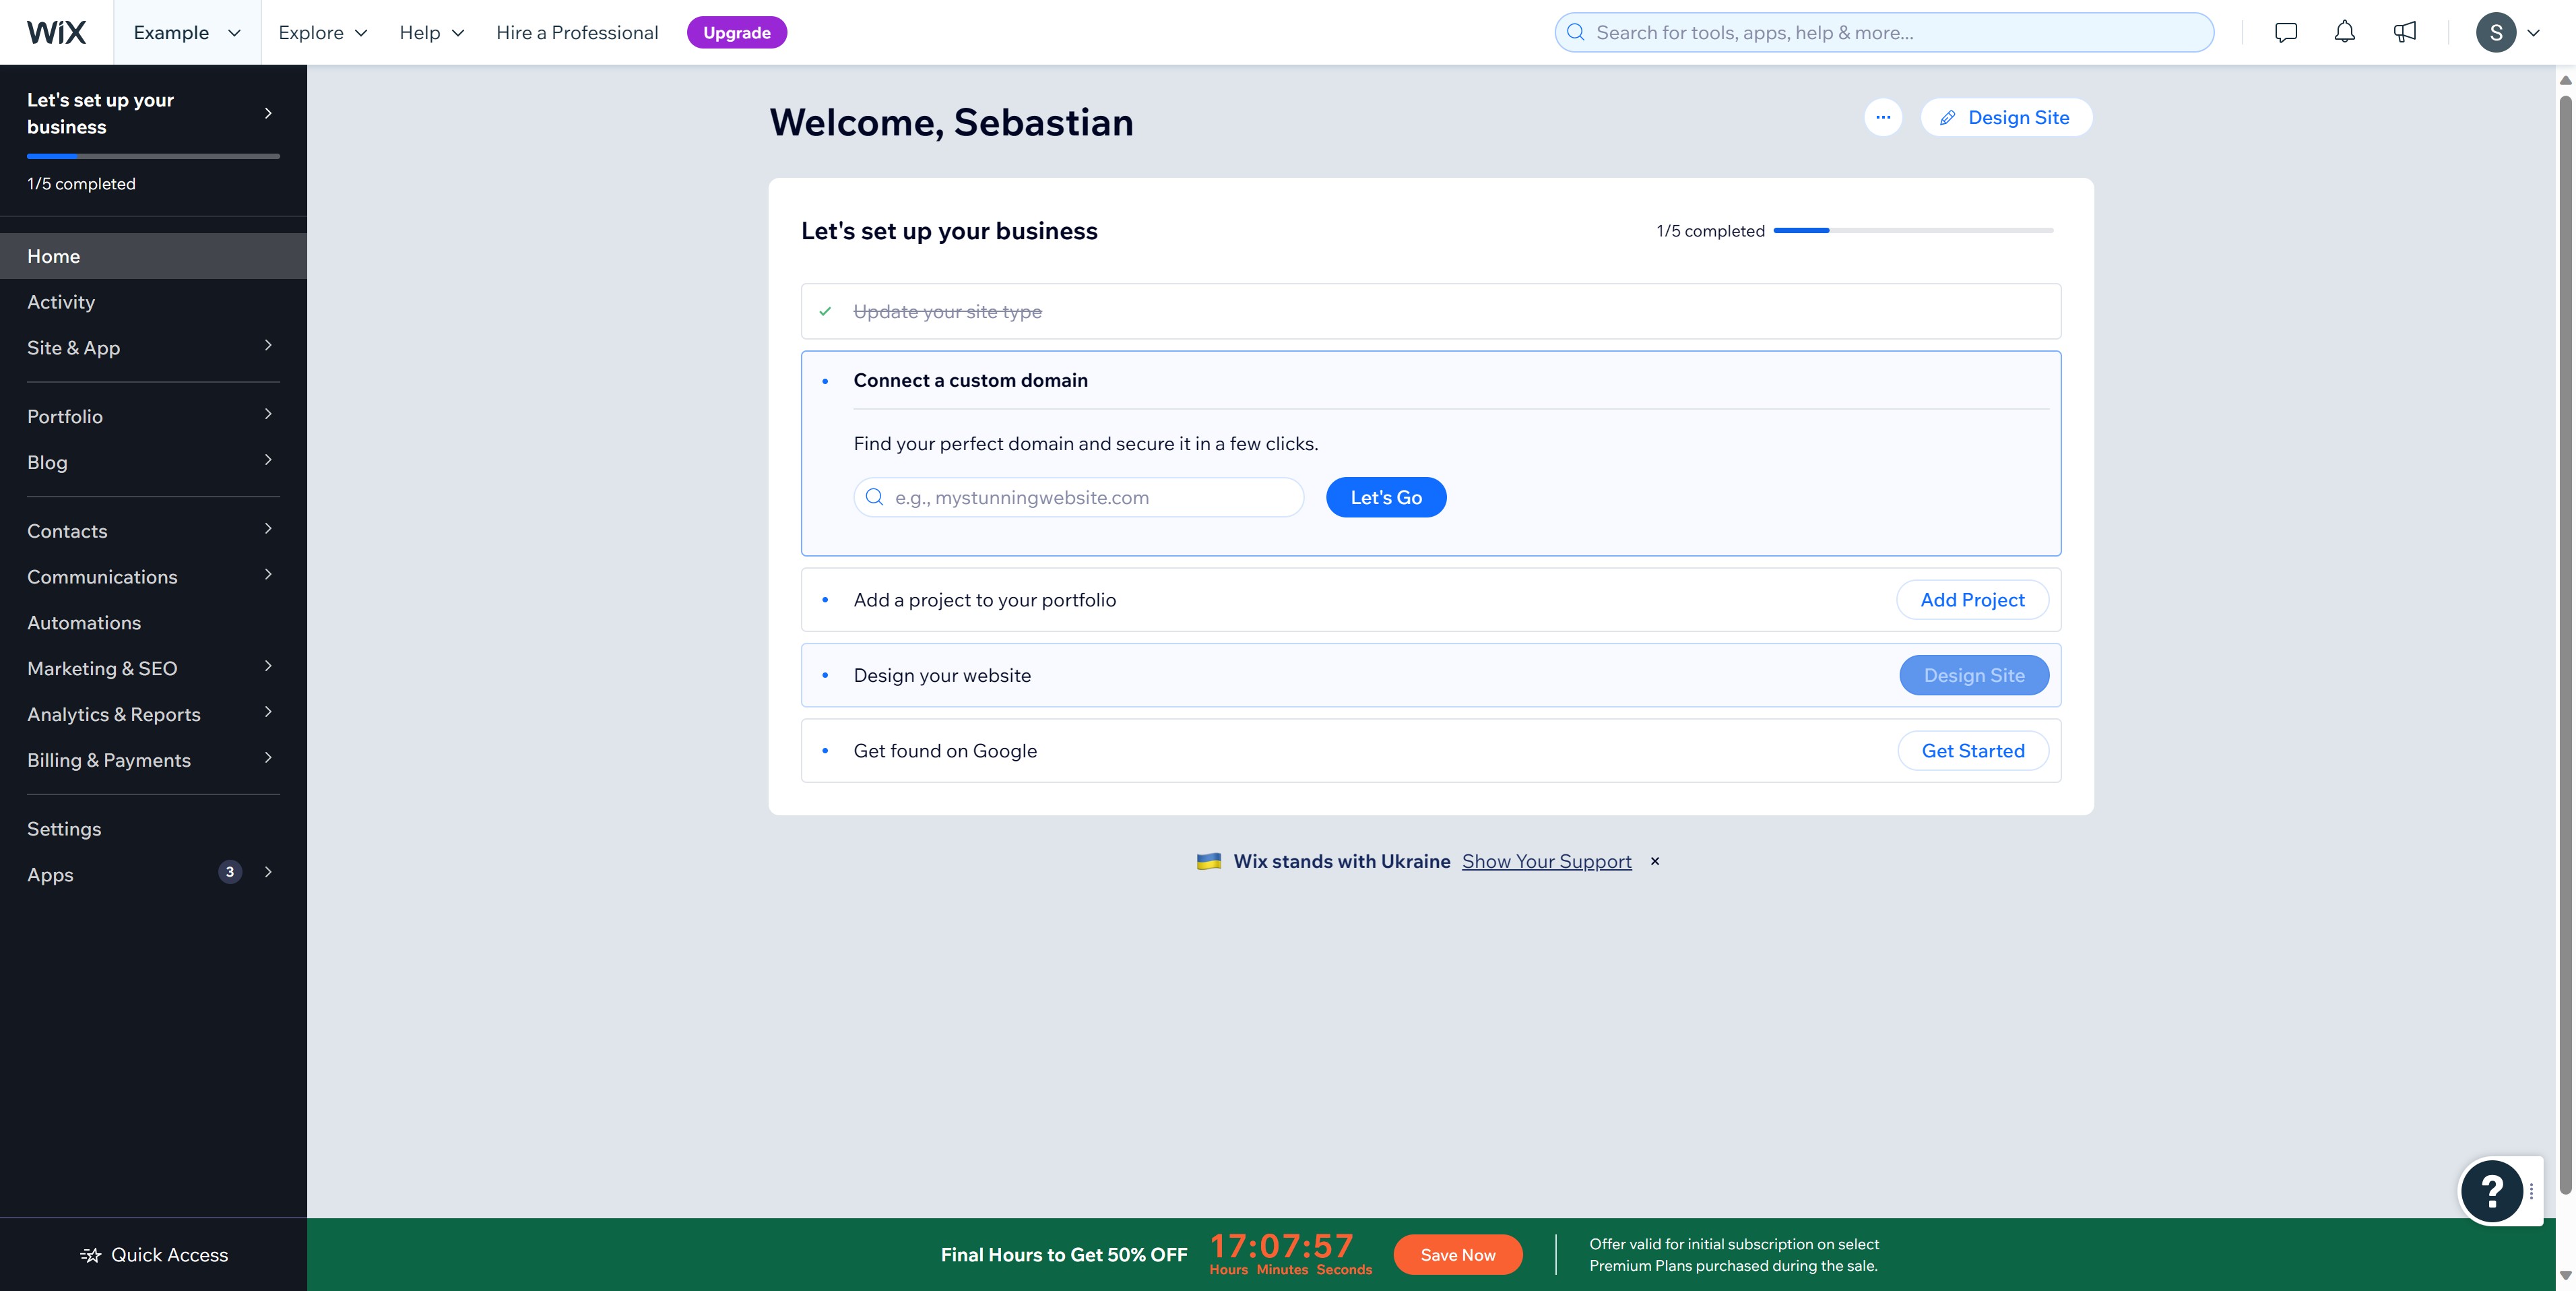Dismiss the Ukraine support banner
This screenshot has width=2576, height=1291.
click(x=1655, y=861)
